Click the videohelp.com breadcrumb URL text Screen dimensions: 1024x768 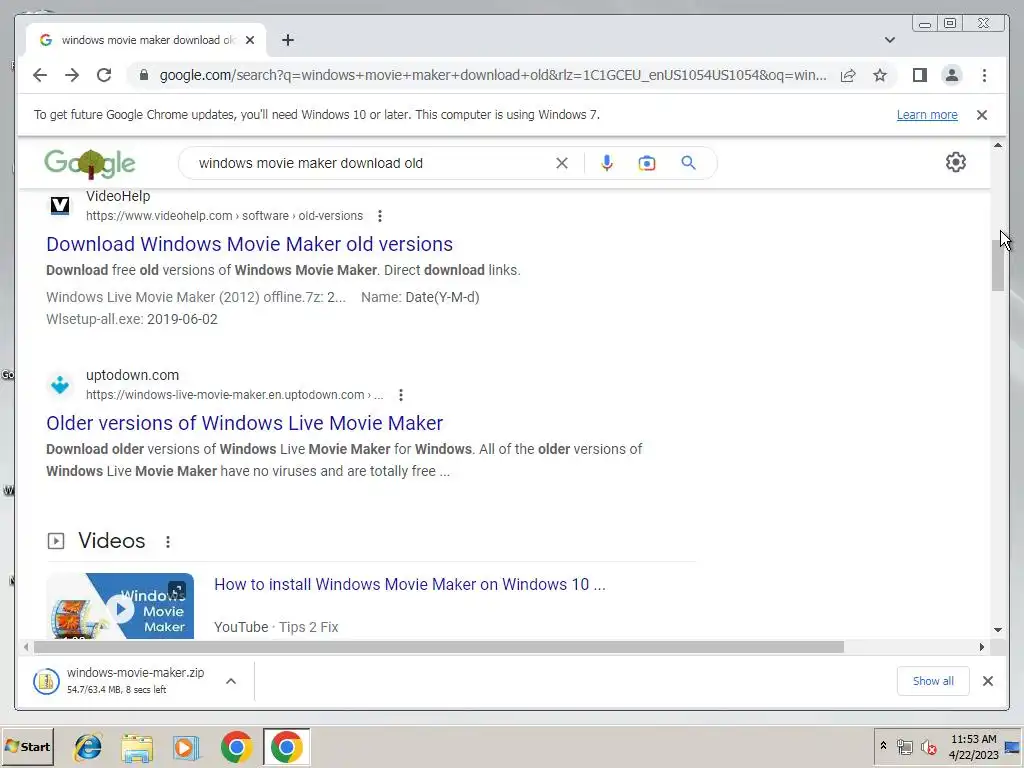224,216
